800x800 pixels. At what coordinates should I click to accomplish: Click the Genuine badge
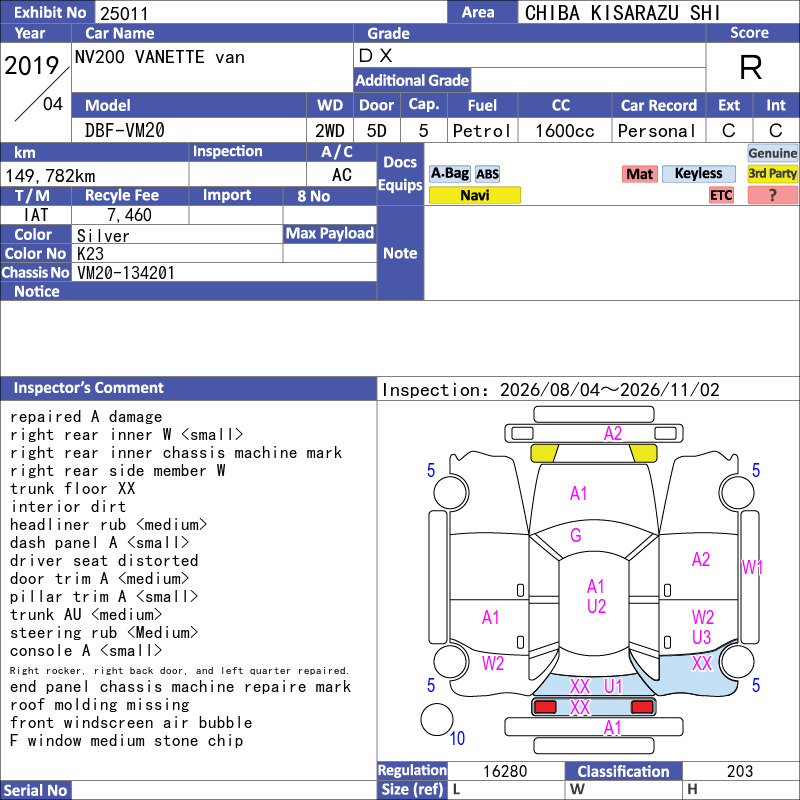tap(772, 153)
